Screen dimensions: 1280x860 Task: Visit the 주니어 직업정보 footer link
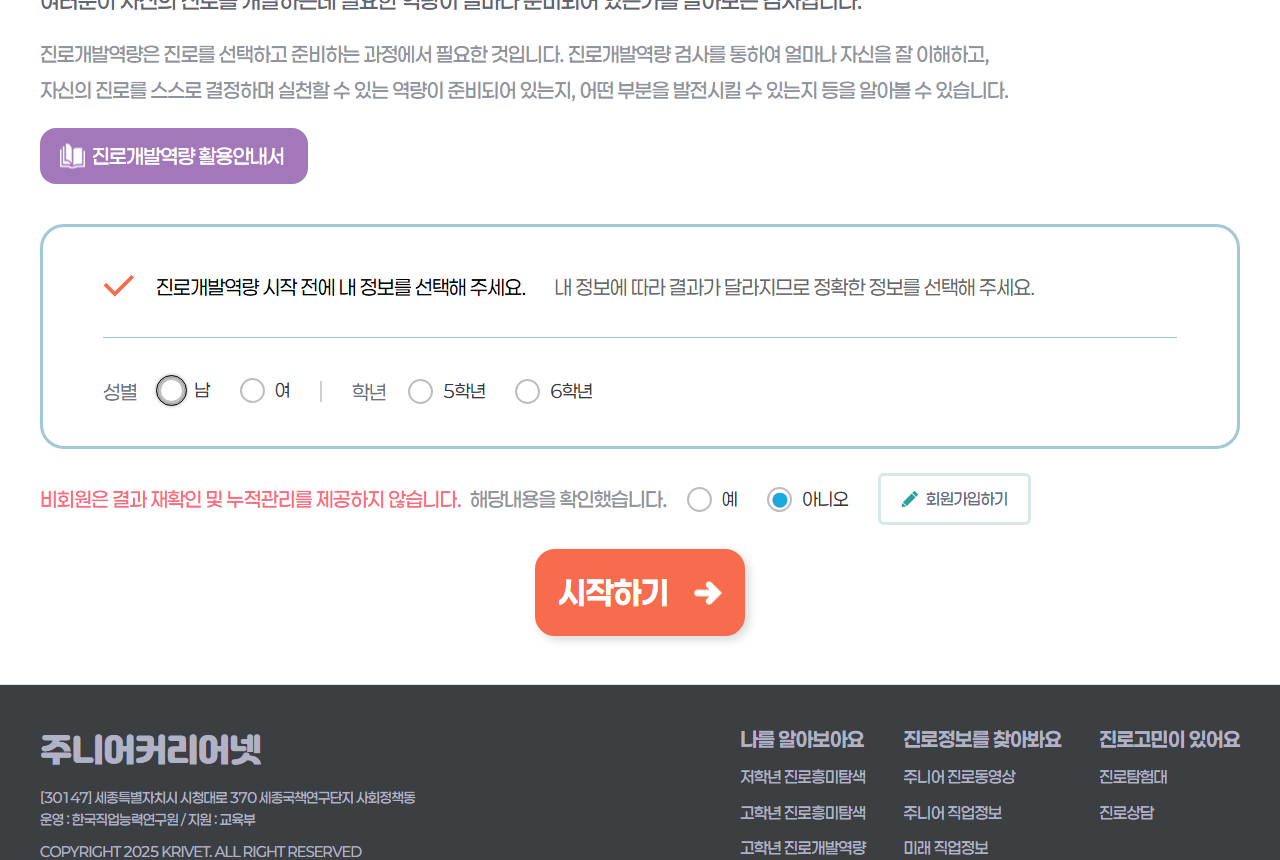coord(952,813)
